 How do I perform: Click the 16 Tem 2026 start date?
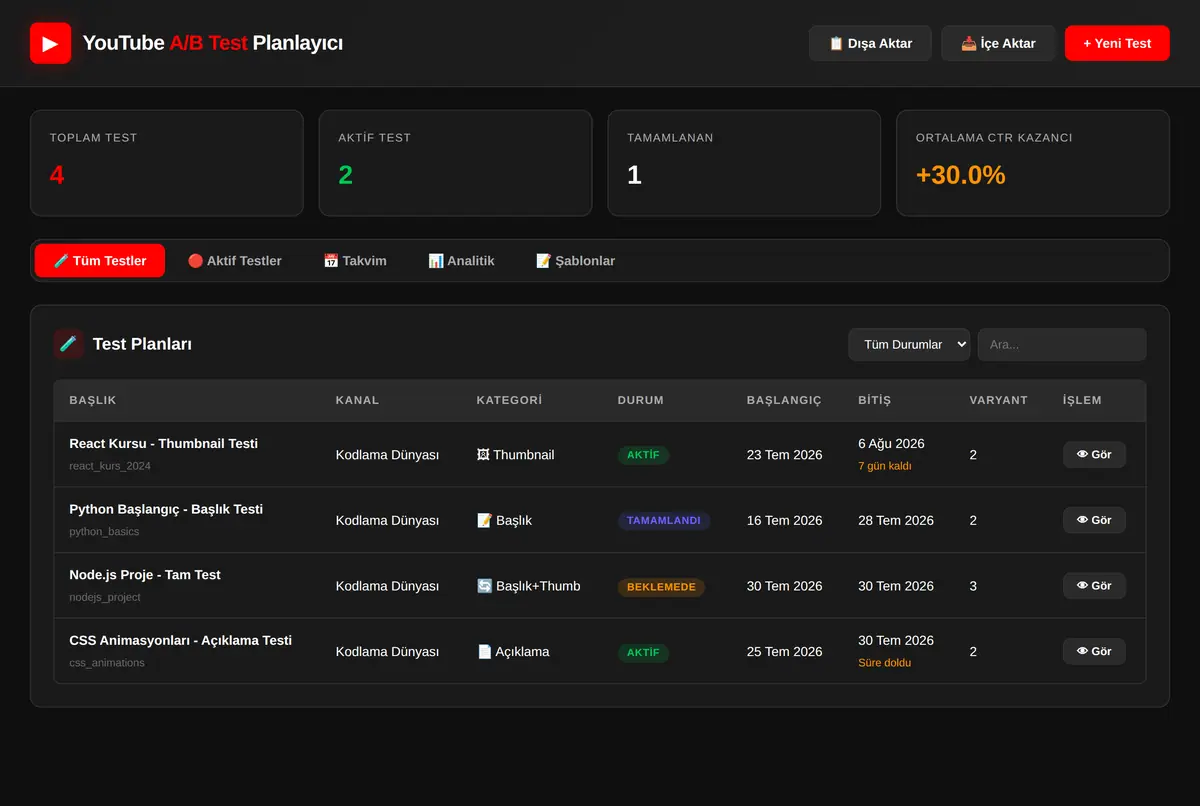(785, 520)
